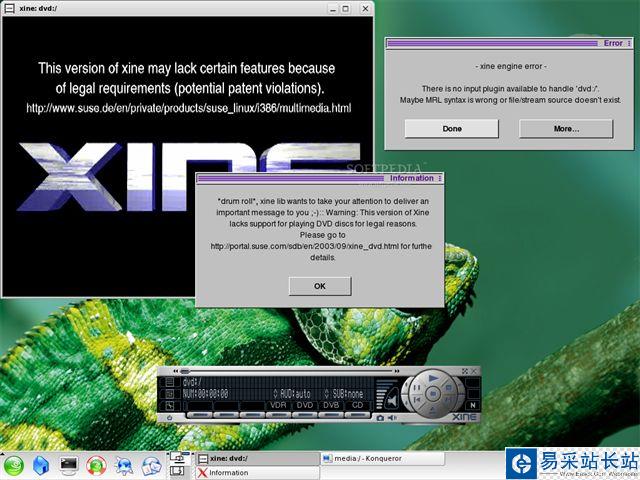Open the video setup icon below playlist icon
Image resolution: width=640 pixels, height=480 pixels.
pos(169,394)
